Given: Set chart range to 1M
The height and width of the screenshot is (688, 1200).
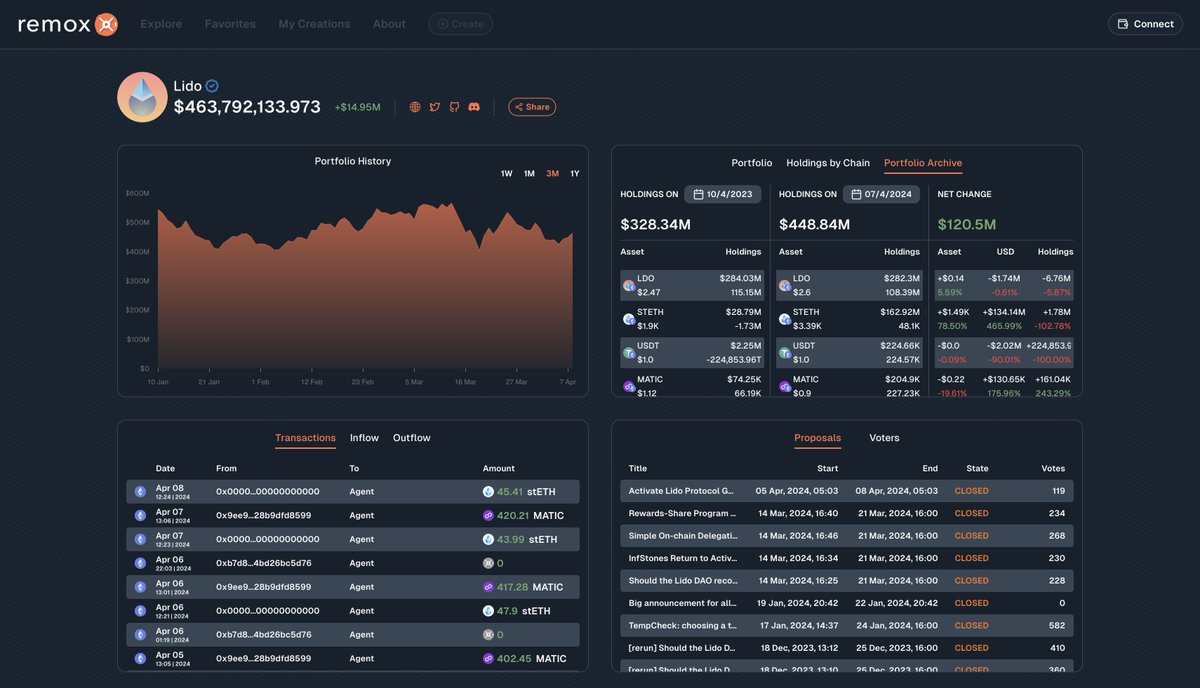Looking at the screenshot, I should pos(529,174).
